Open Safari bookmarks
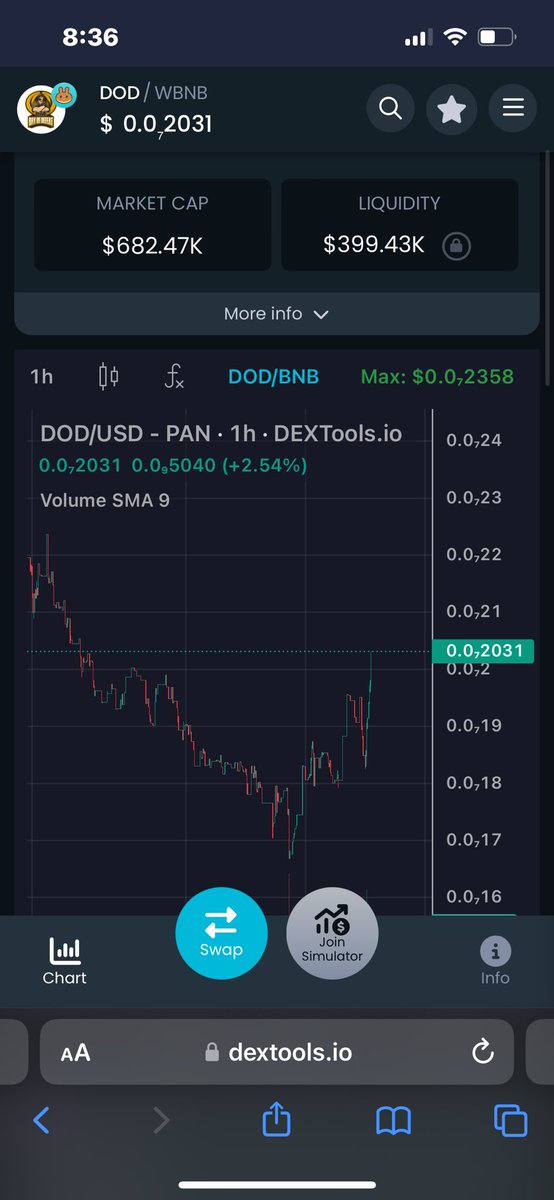This screenshot has width=554, height=1200. point(393,1122)
